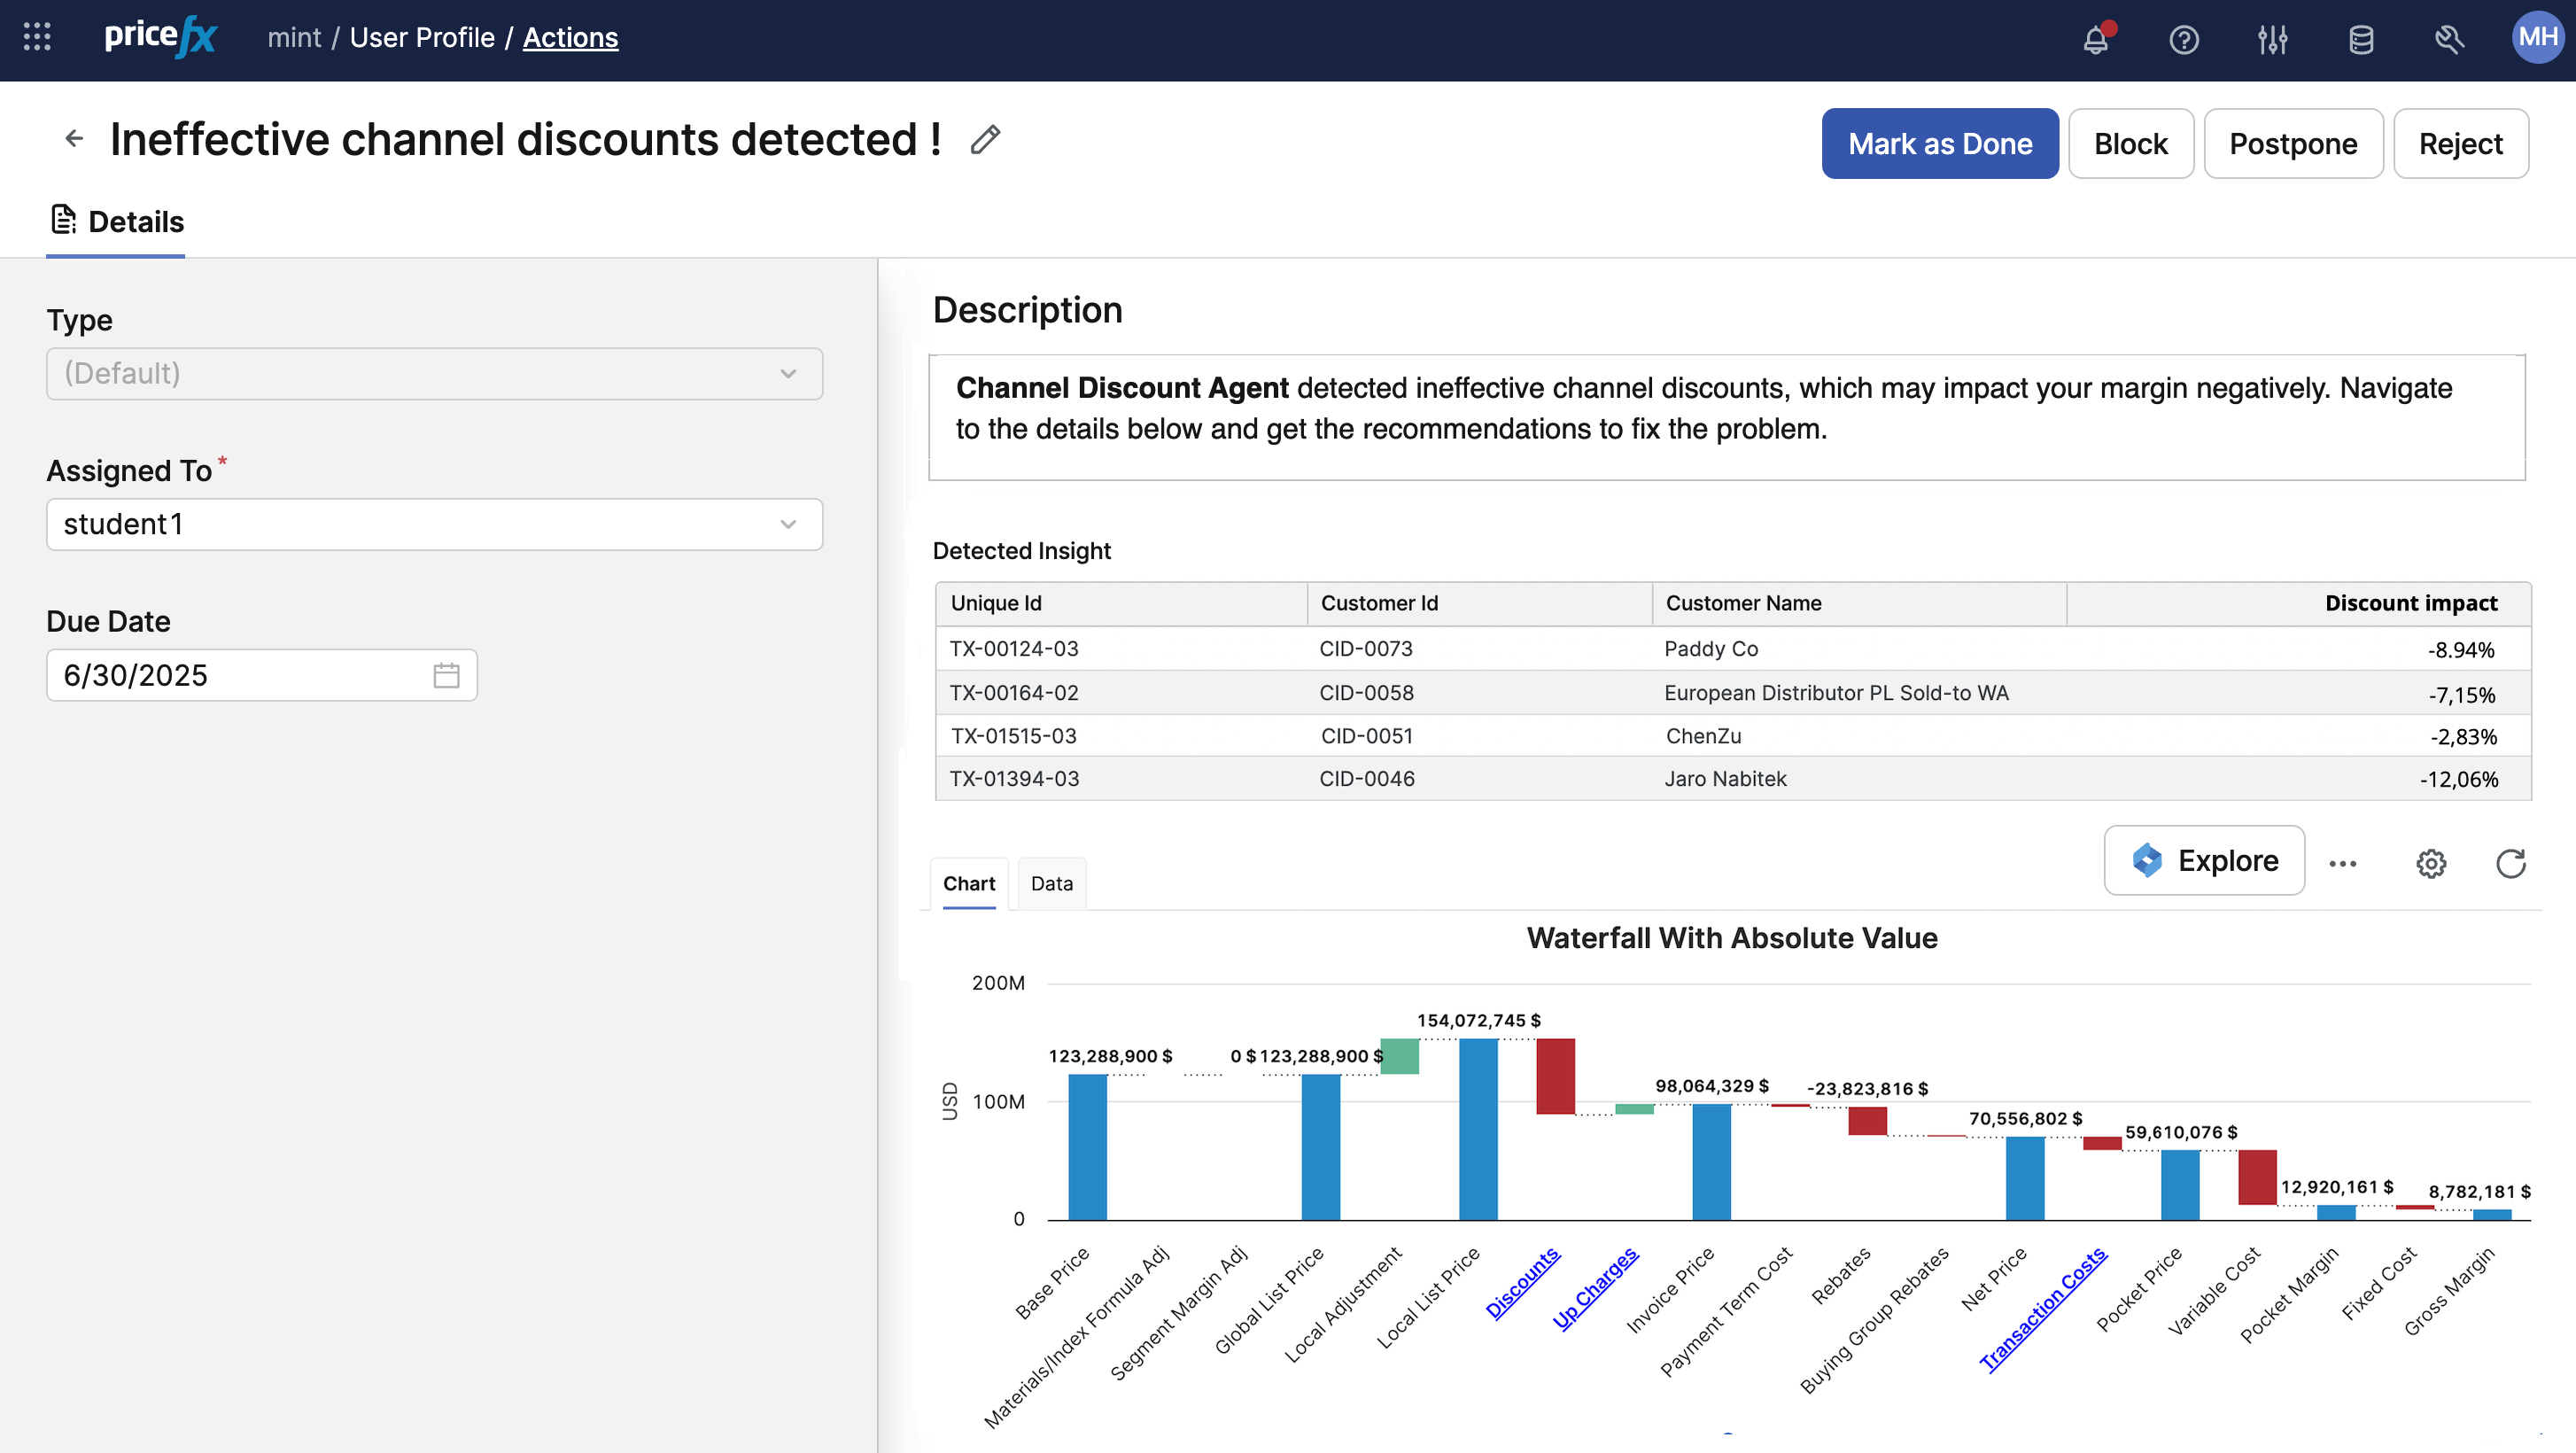Click the wrench tools icon
Viewport: 2576px width, 1453px height.
2449,40
